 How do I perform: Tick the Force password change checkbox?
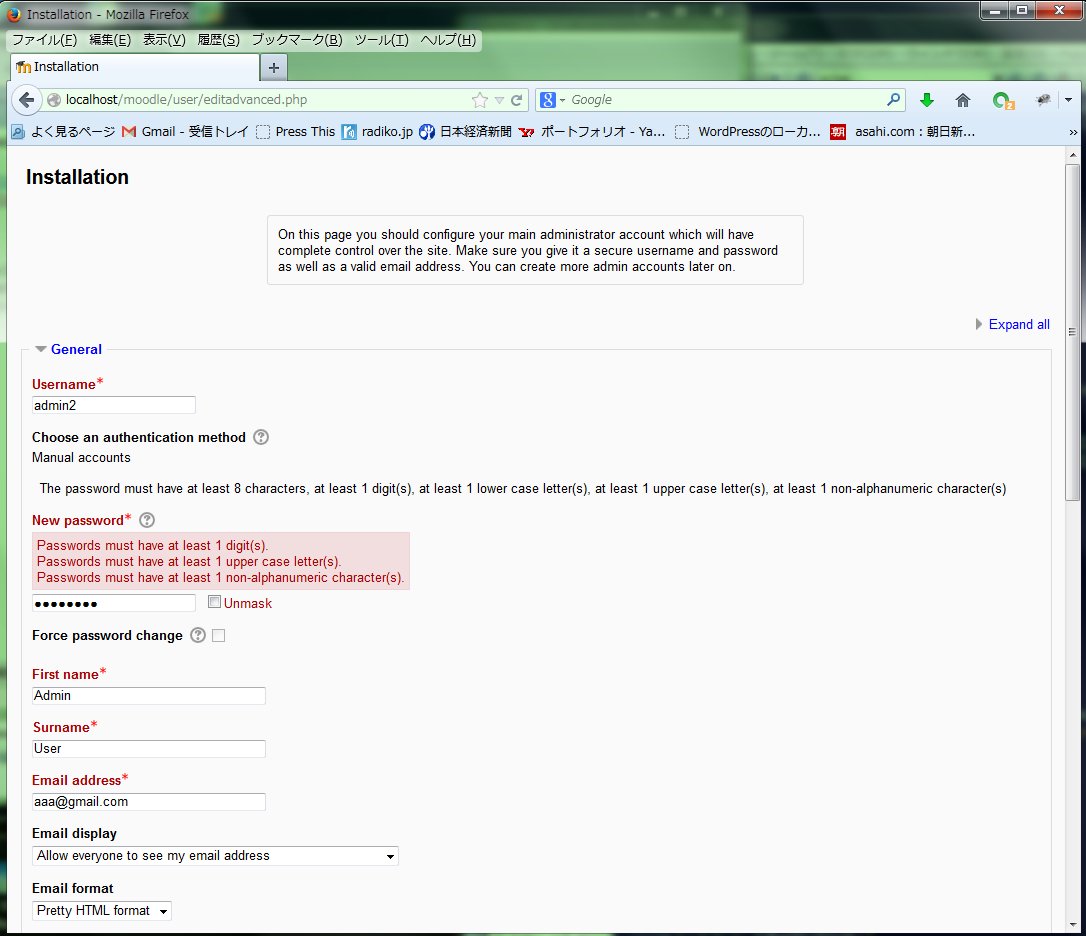[x=218, y=636]
